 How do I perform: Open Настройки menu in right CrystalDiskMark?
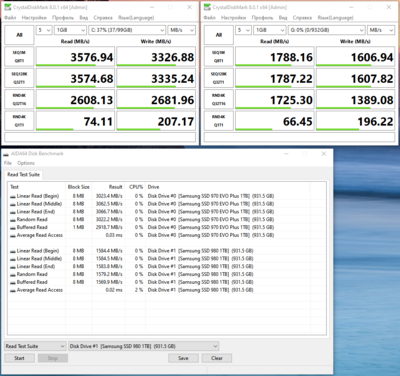tap(233, 18)
